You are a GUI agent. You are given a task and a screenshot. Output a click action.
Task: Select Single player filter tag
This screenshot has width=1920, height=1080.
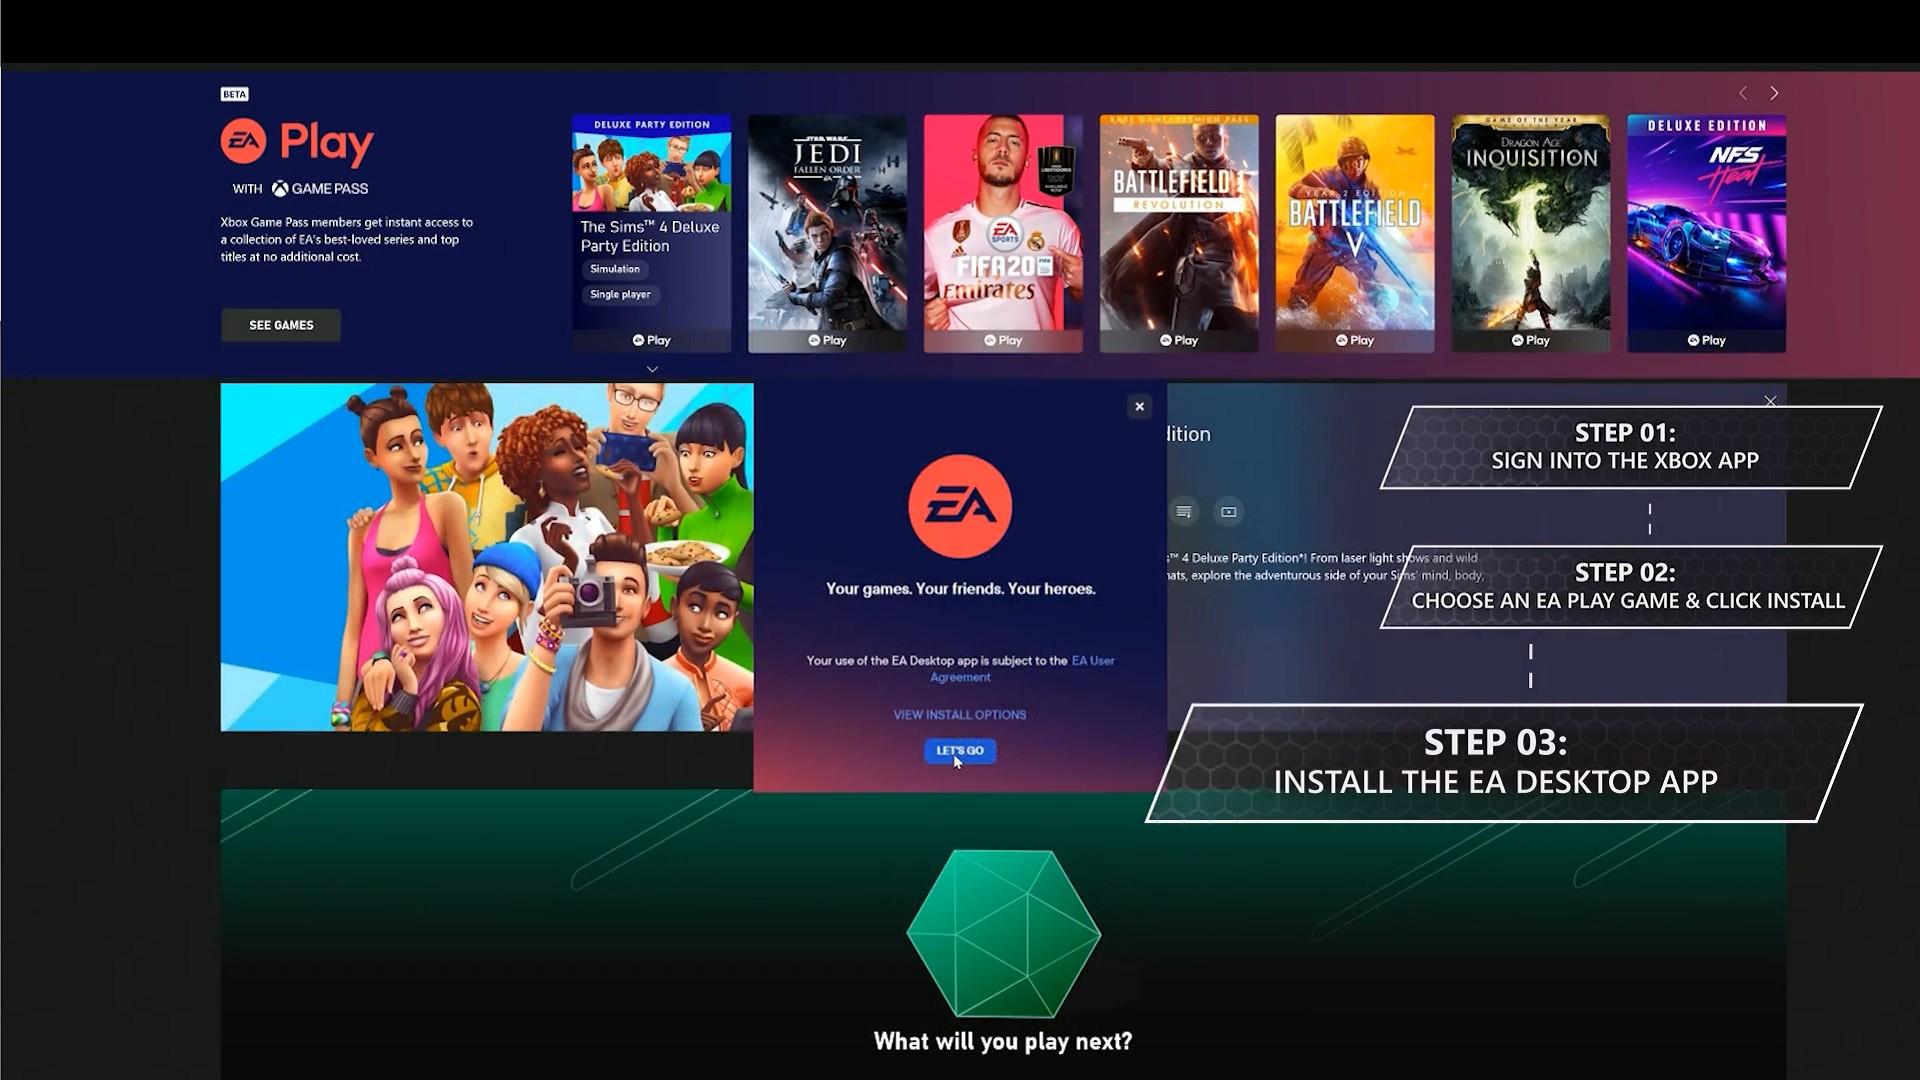point(620,294)
